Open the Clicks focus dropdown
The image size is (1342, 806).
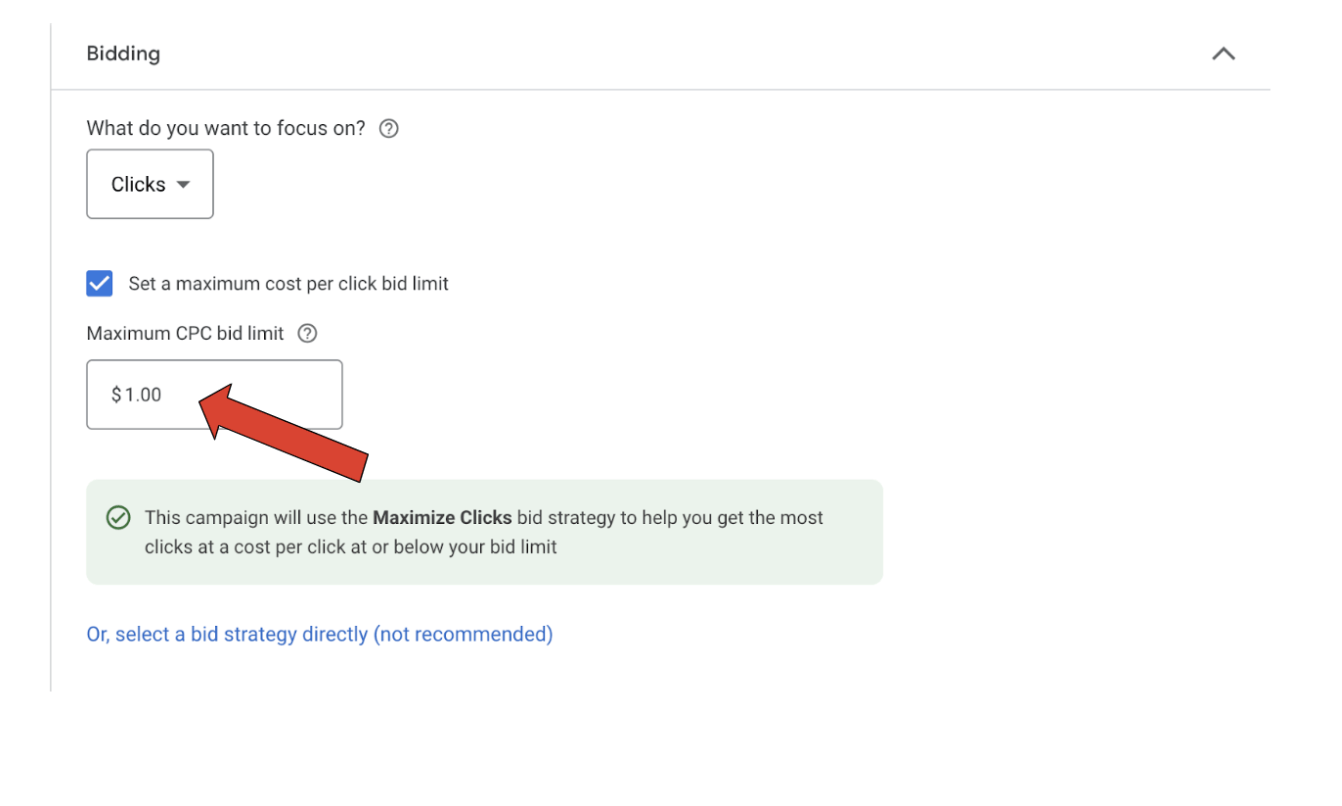(149, 185)
